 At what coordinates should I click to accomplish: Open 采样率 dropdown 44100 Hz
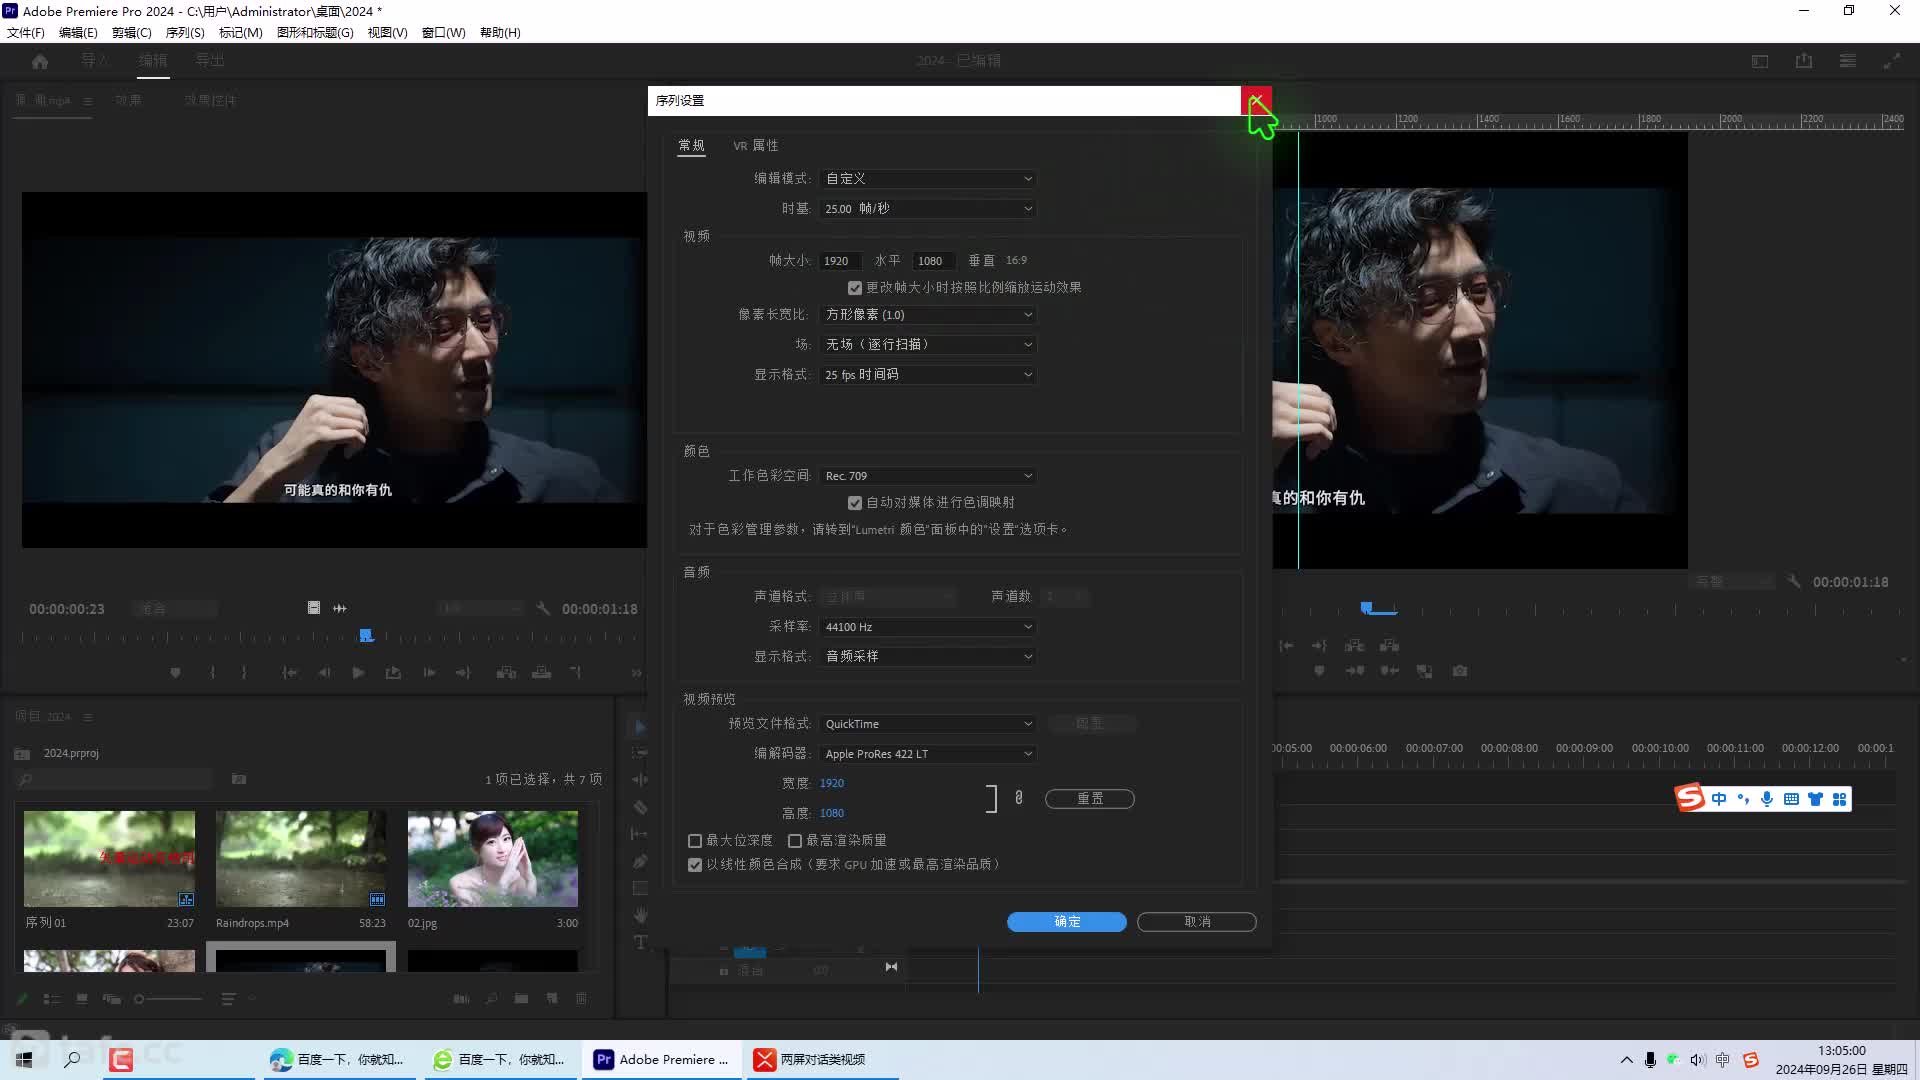click(x=928, y=627)
